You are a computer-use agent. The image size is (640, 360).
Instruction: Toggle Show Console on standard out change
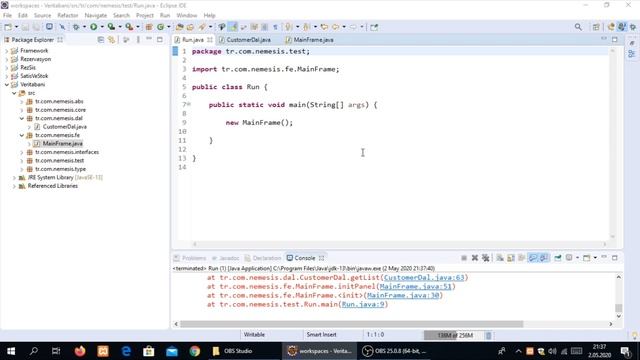pos(533,258)
